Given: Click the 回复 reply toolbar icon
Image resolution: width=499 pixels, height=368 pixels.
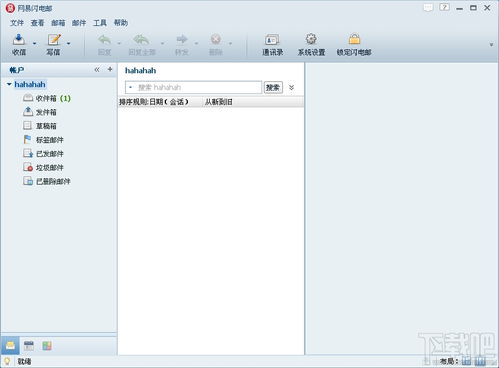Looking at the screenshot, I should pyautogui.click(x=105, y=39).
